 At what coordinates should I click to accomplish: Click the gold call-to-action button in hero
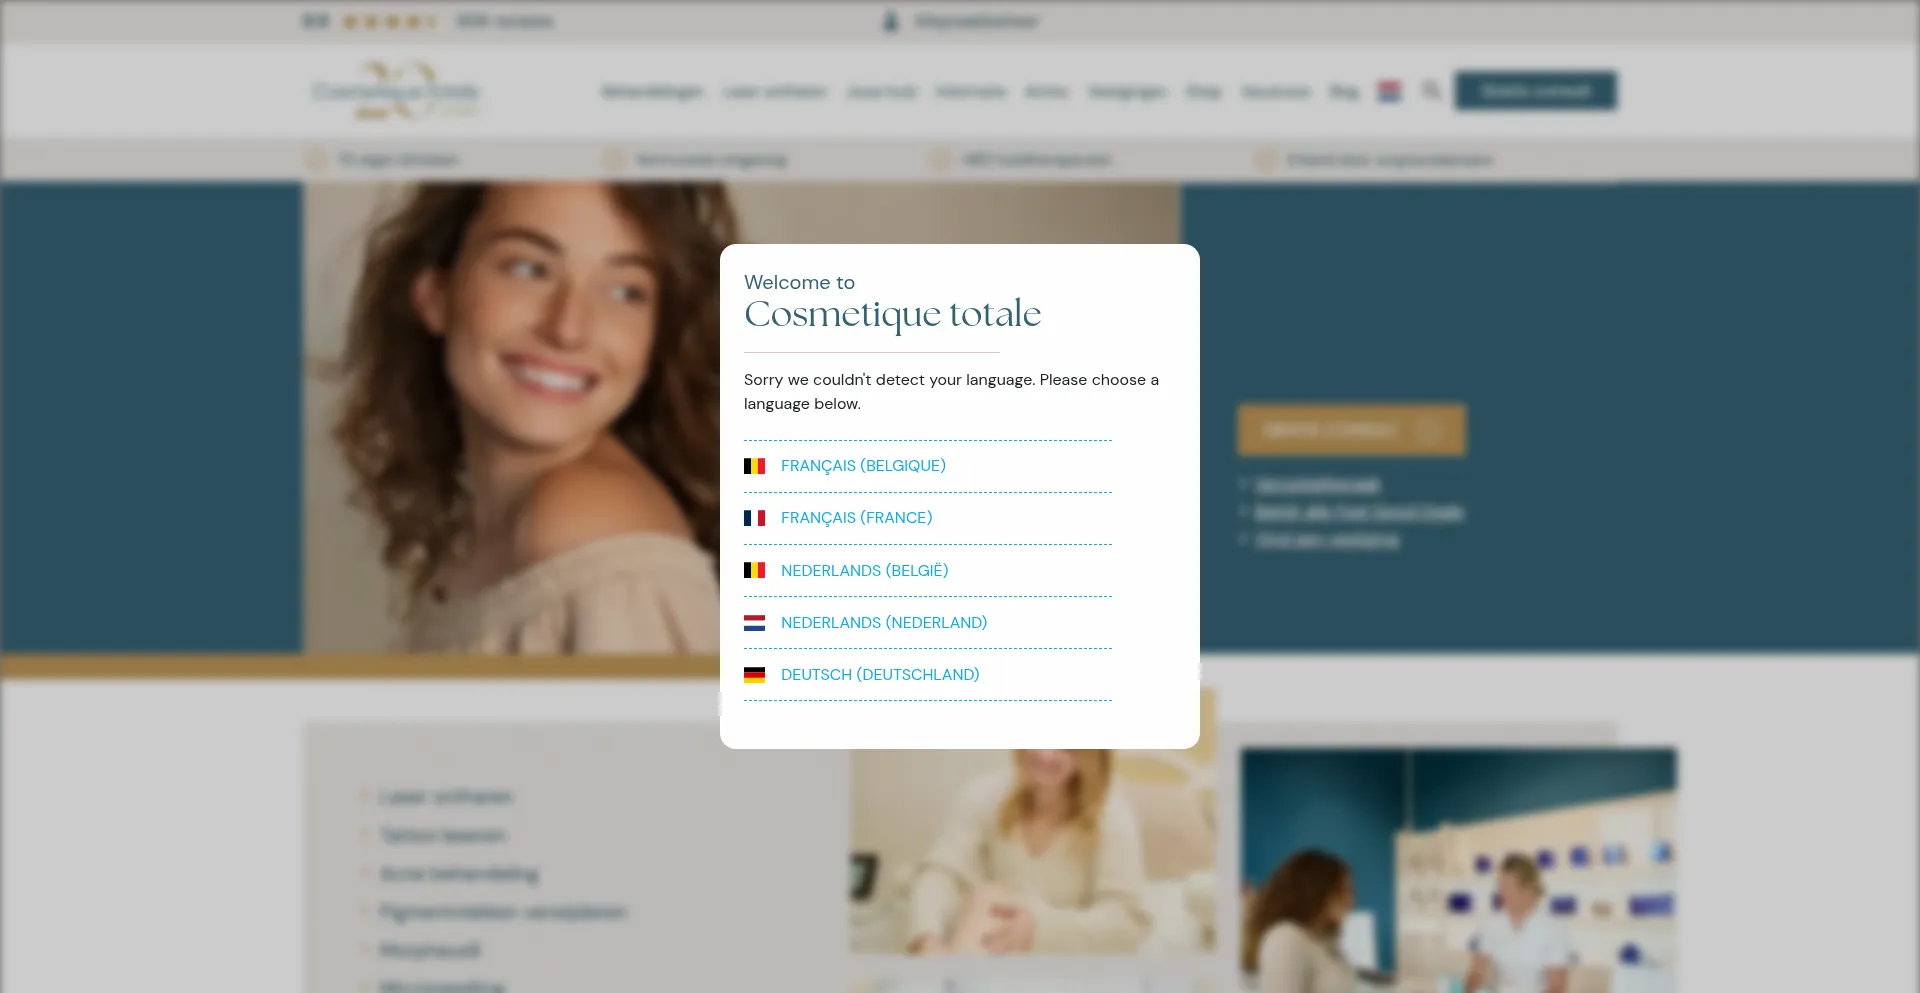(1351, 430)
